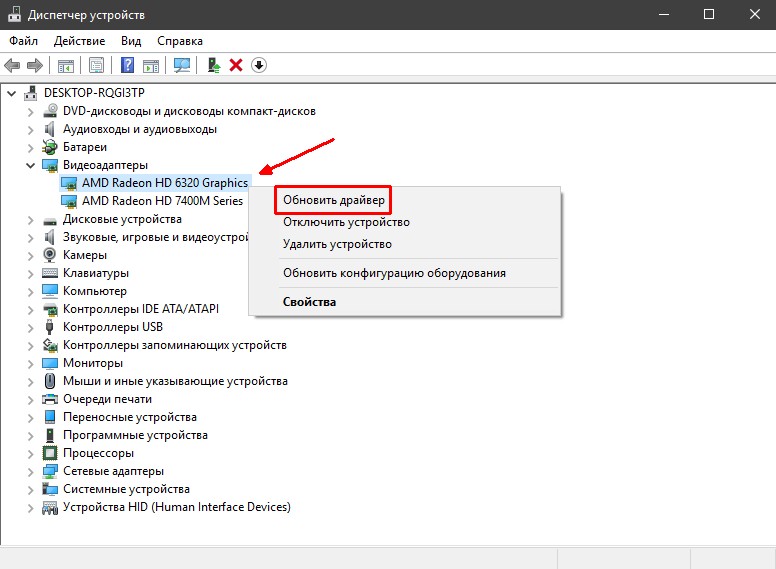The width and height of the screenshot is (776, 569).
Task: Expand Устройства HID category
Action: [x=31, y=508]
